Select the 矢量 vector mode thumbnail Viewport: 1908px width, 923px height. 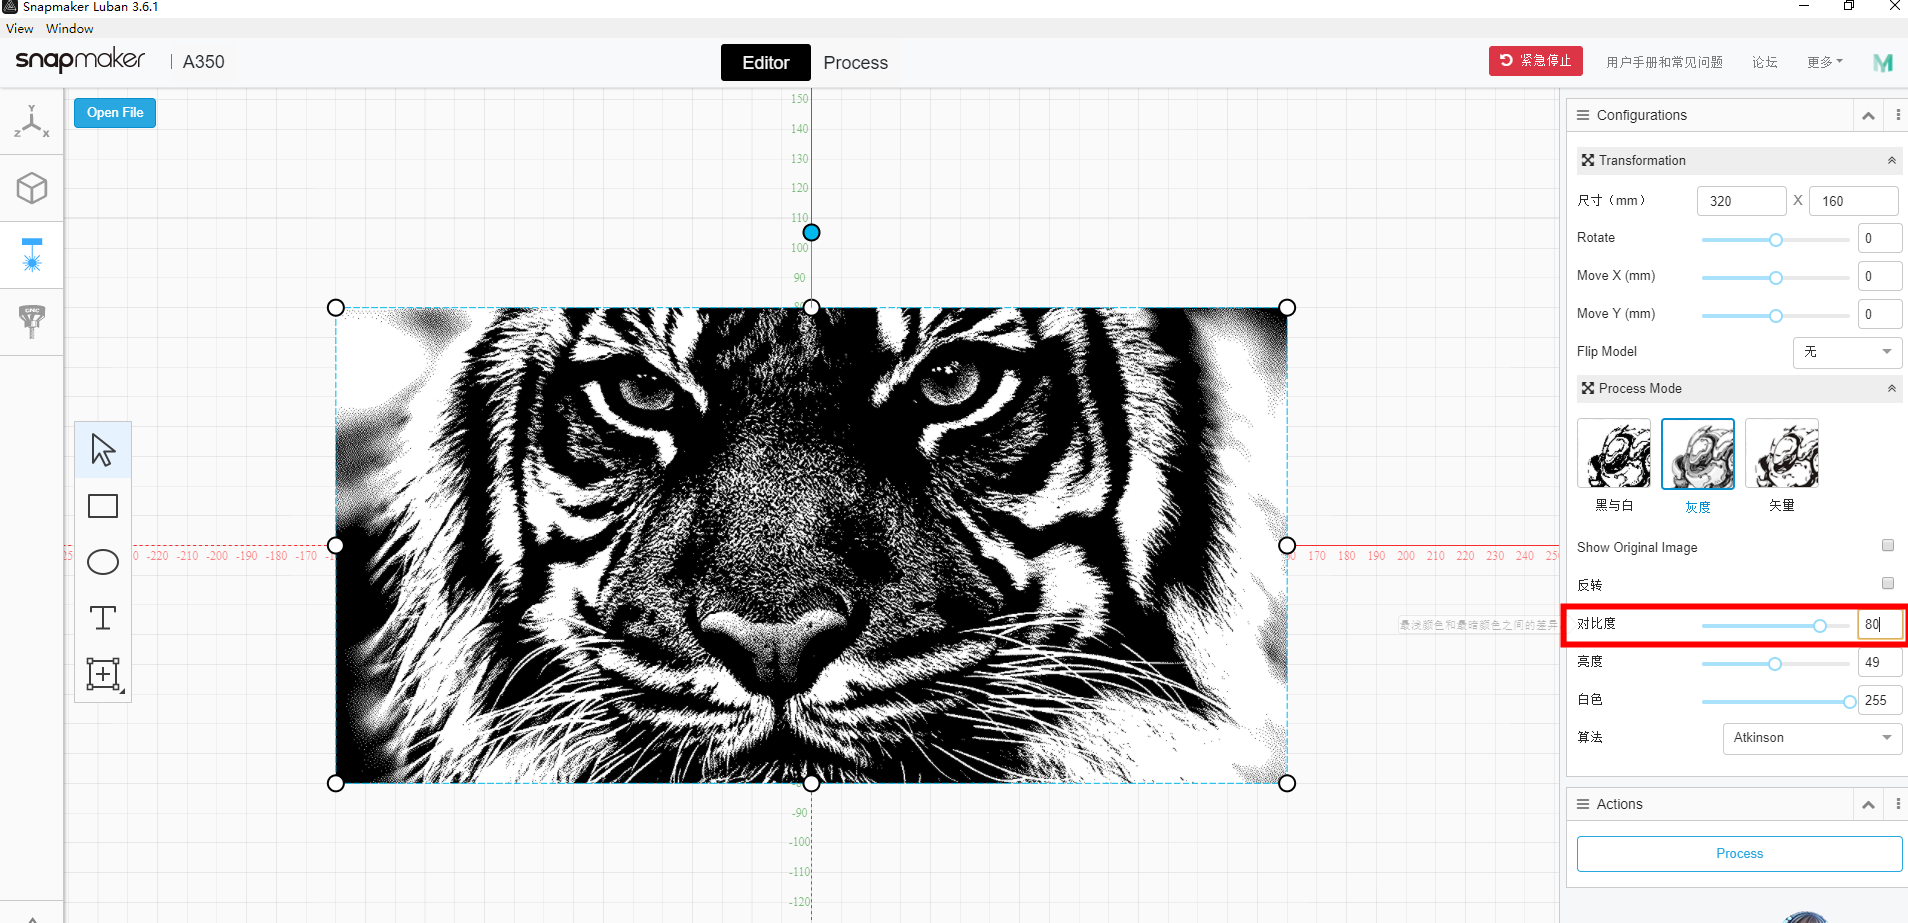[x=1782, y=454]
